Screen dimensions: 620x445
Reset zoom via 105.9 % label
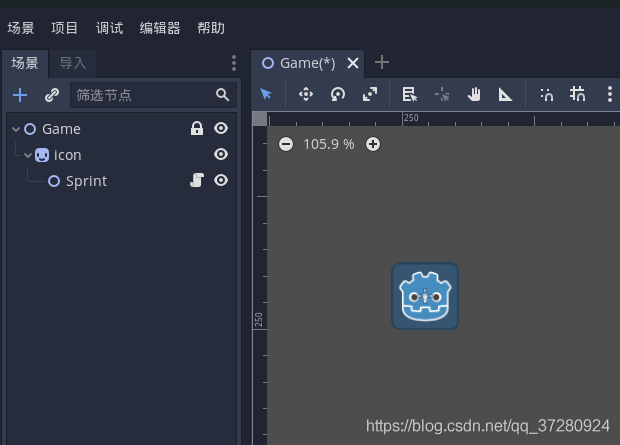pos(329,144)
